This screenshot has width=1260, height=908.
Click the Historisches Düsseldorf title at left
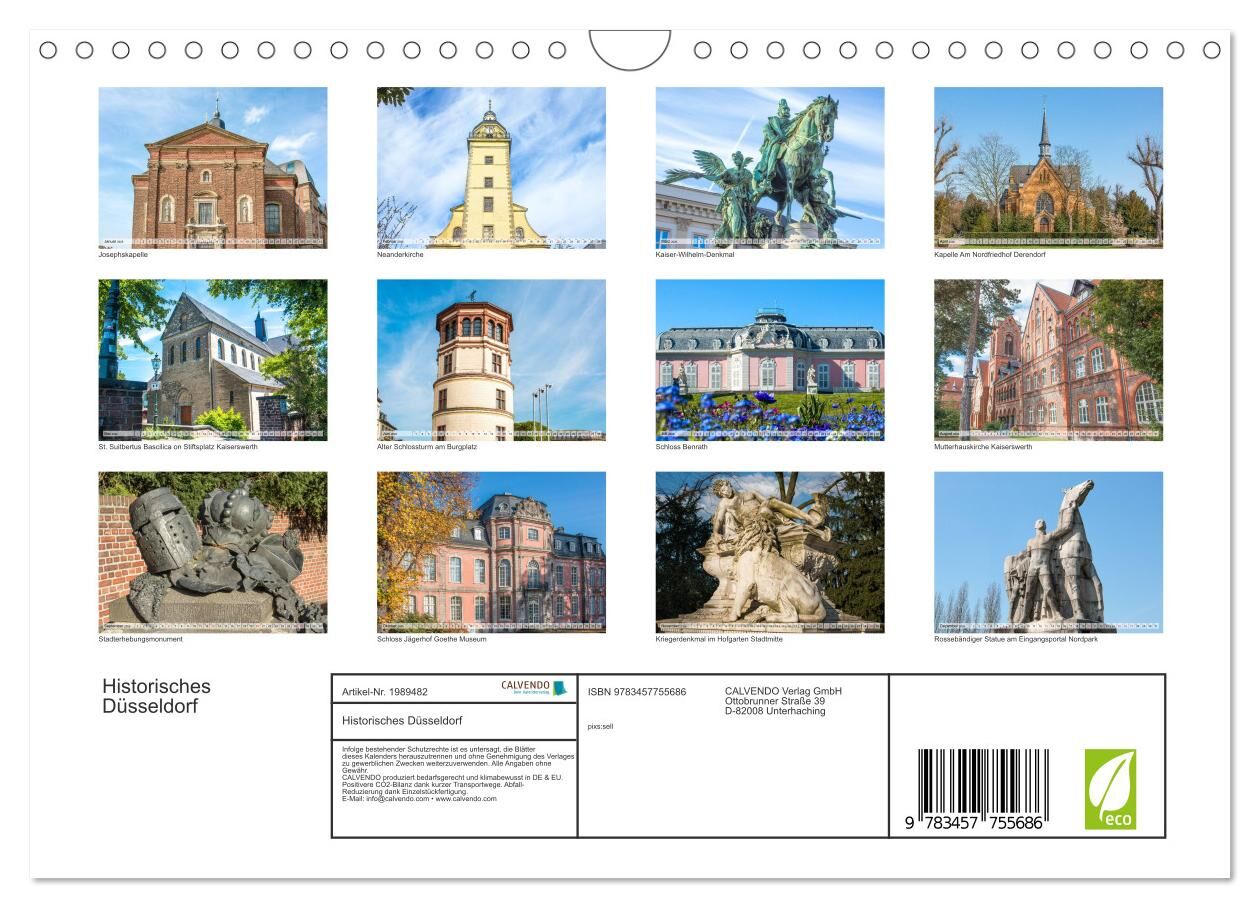click(156, 696)
